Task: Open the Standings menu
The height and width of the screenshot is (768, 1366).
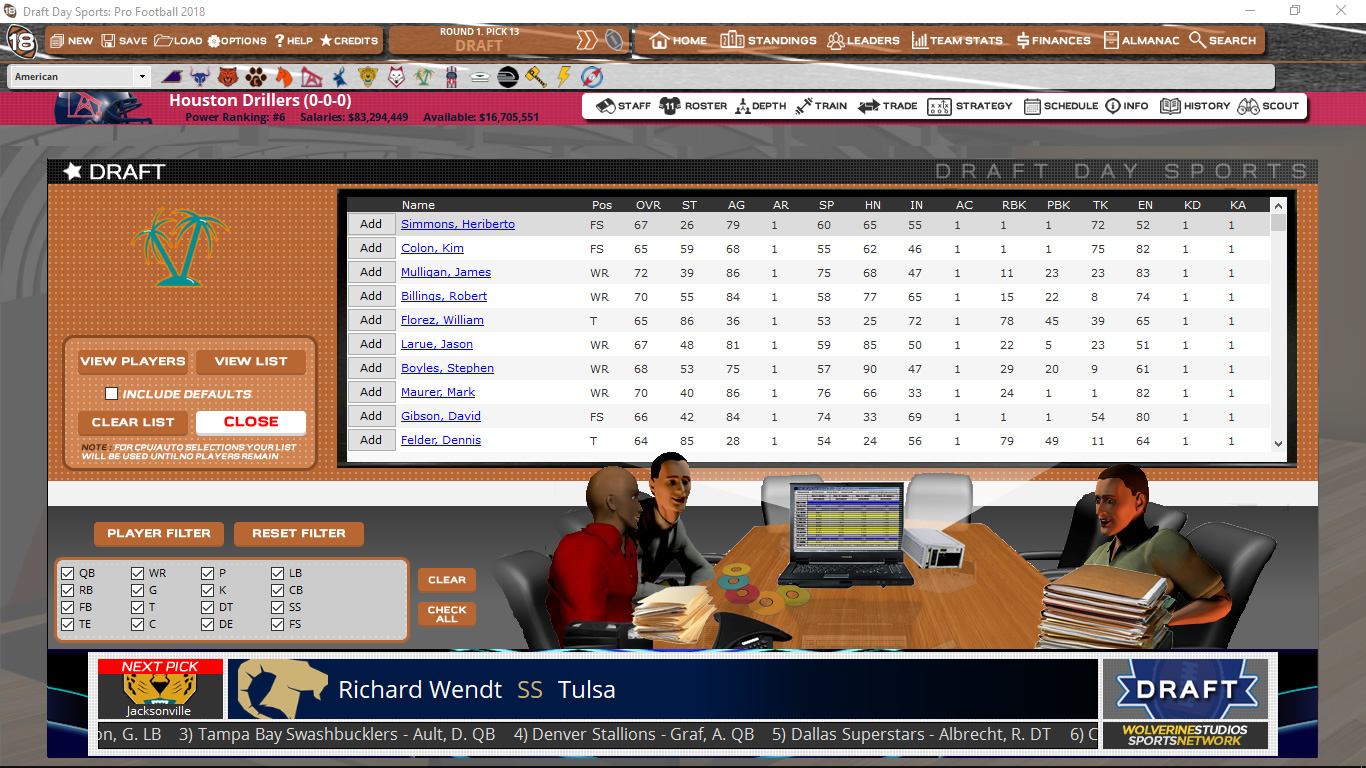Action: pos(768,41)
